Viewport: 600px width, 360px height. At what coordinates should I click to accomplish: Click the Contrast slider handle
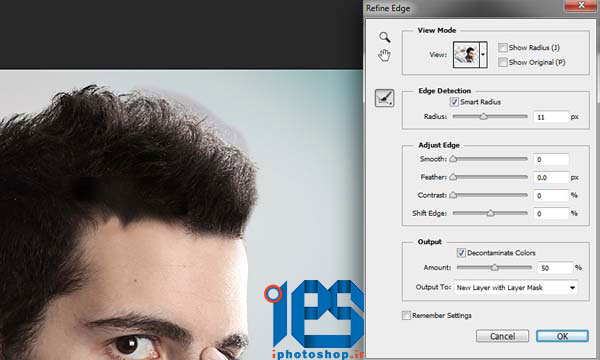point(453,195)
